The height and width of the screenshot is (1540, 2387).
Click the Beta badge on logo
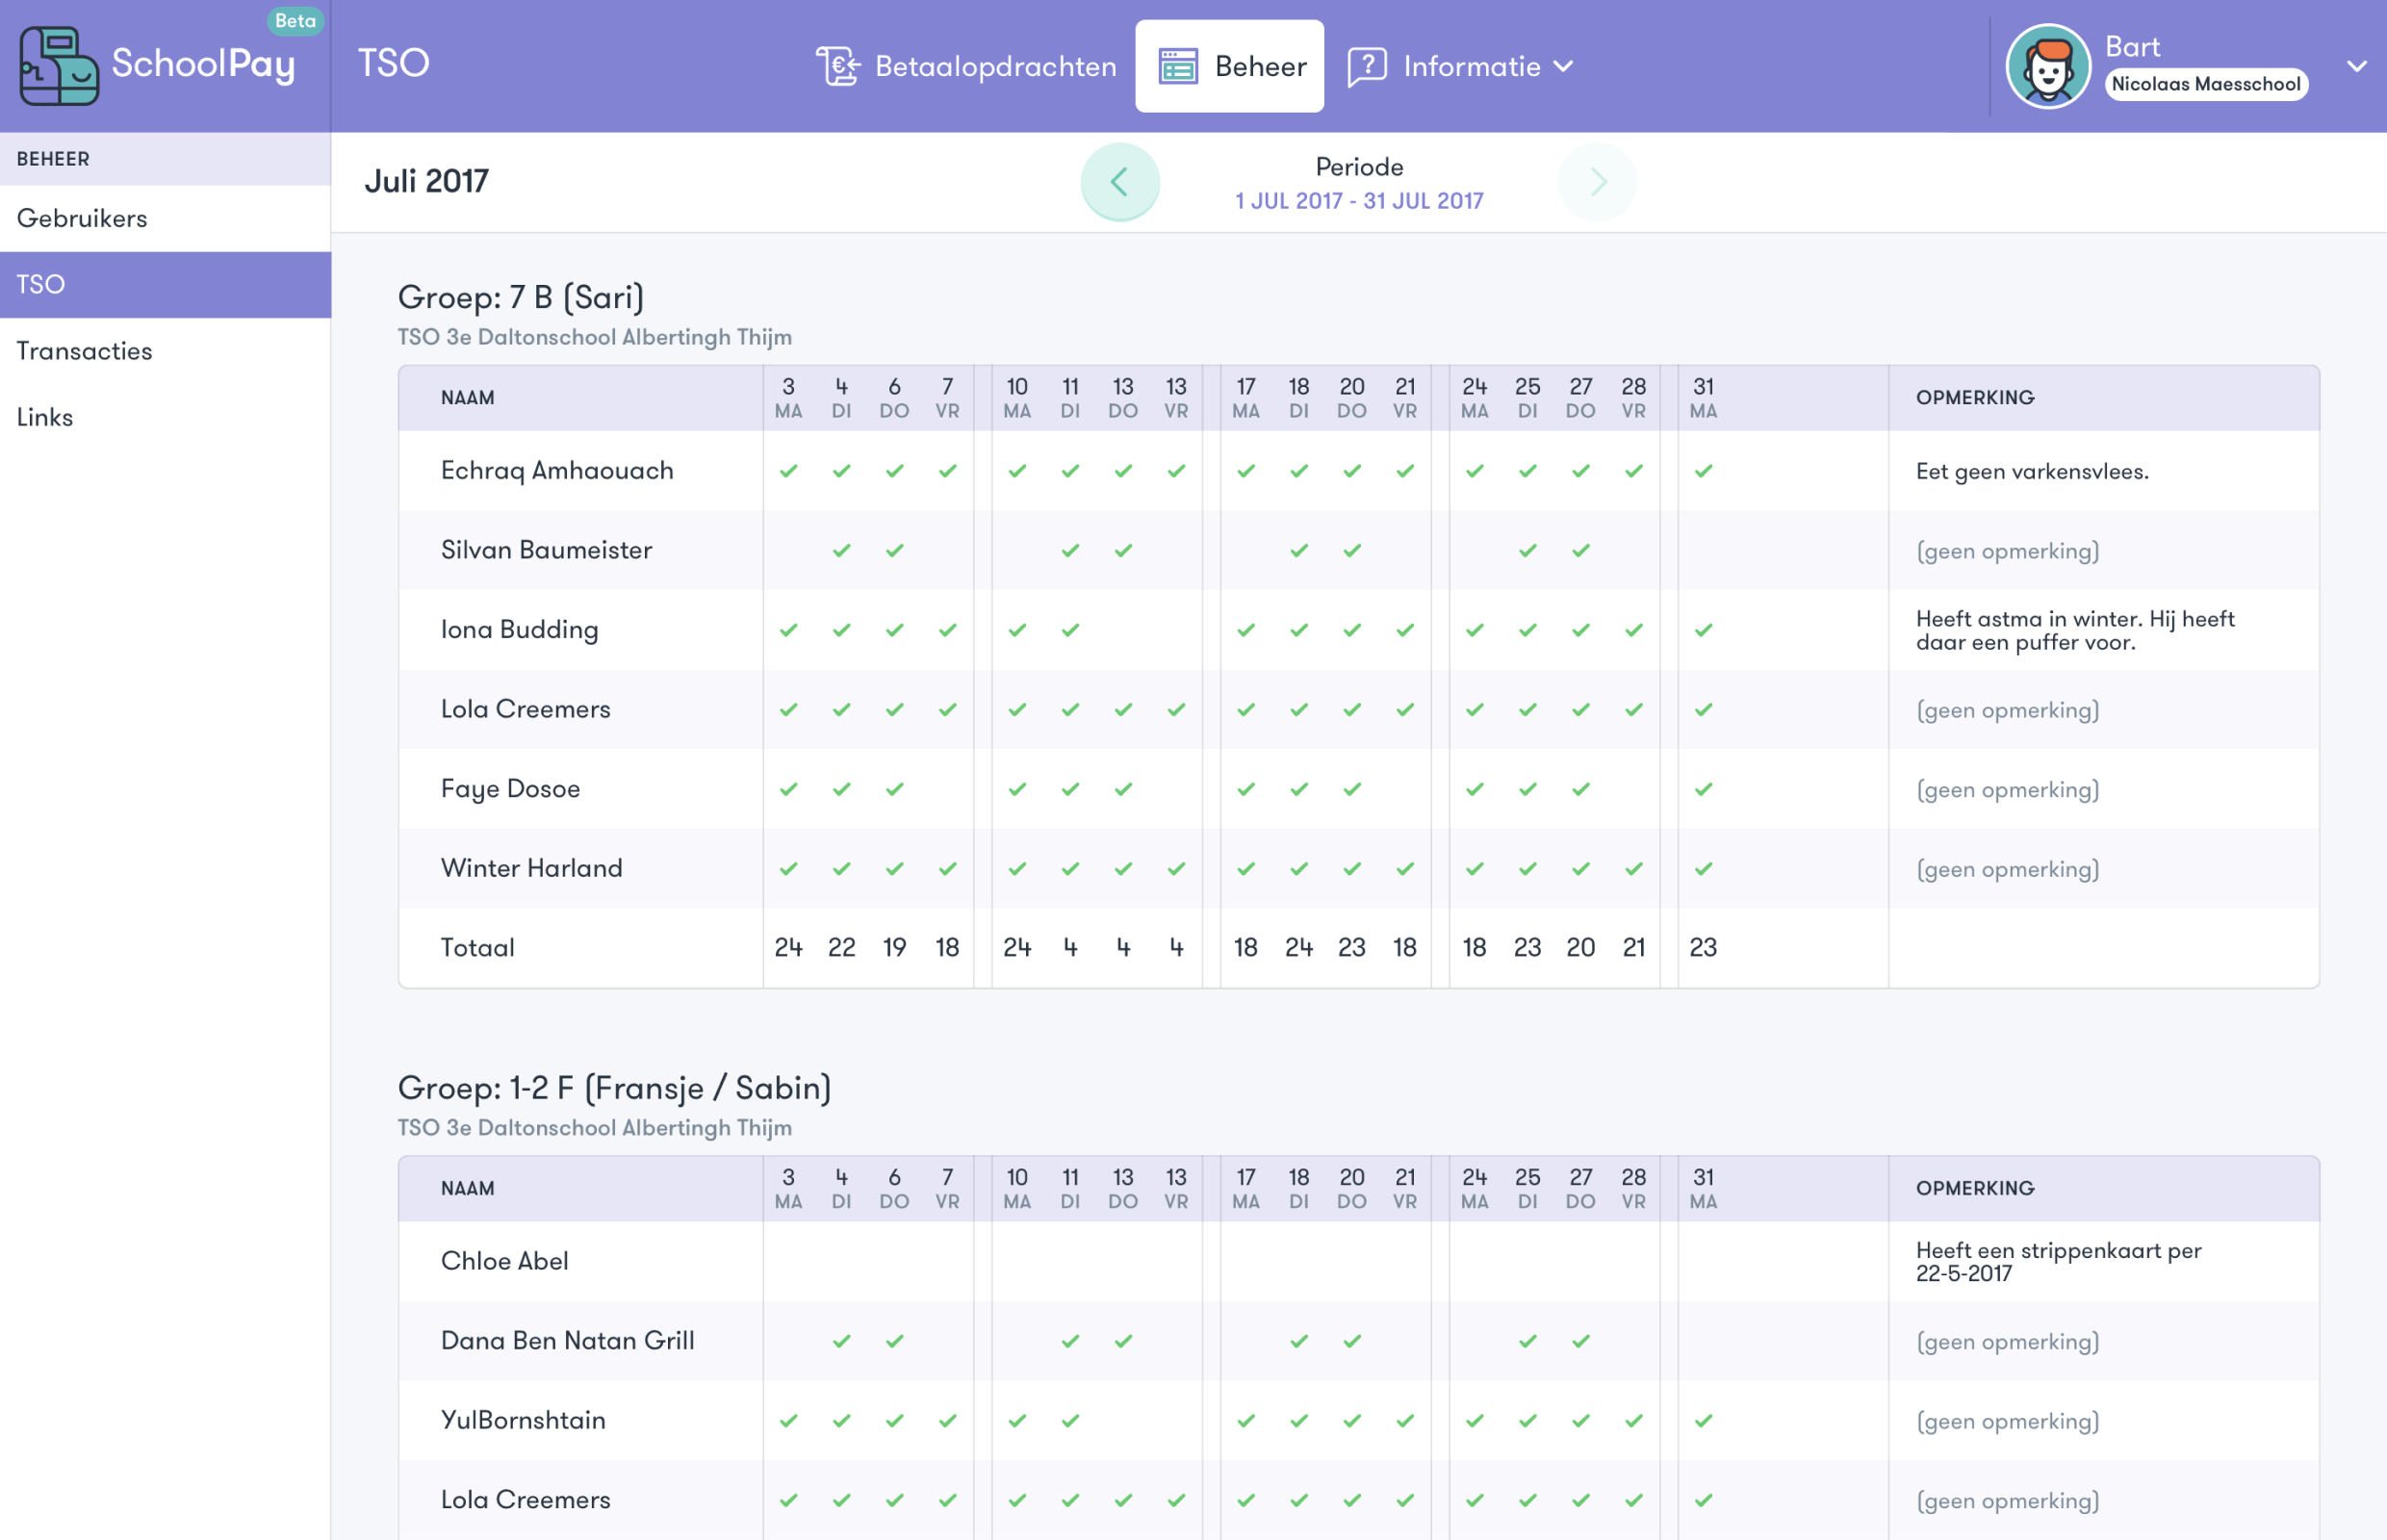(x=295, y=21)
